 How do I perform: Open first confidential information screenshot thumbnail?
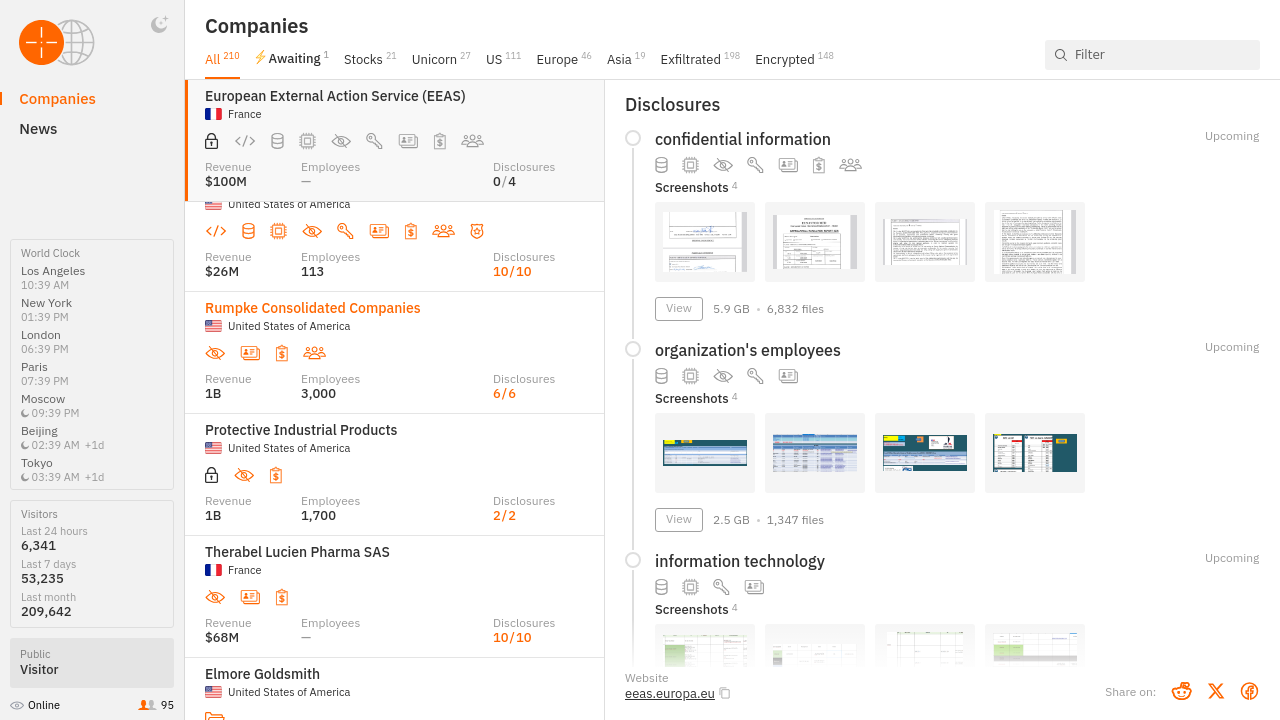point(705,242)
